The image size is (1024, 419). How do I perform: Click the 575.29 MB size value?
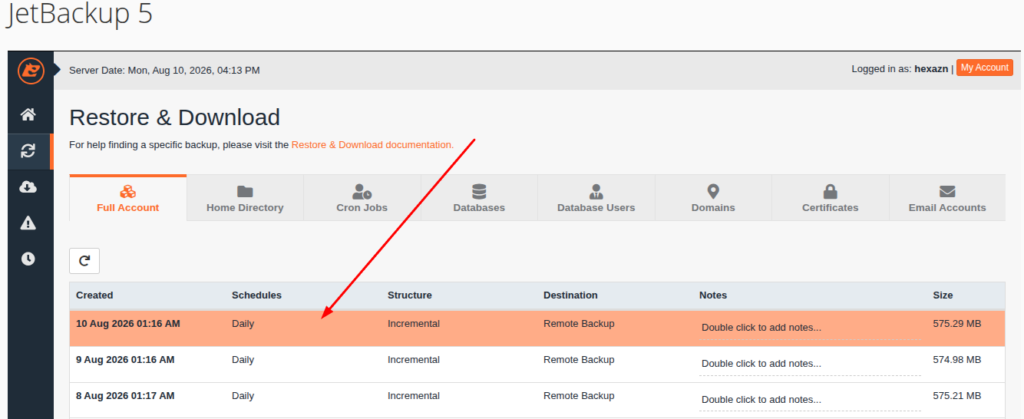tap(957, 324)
